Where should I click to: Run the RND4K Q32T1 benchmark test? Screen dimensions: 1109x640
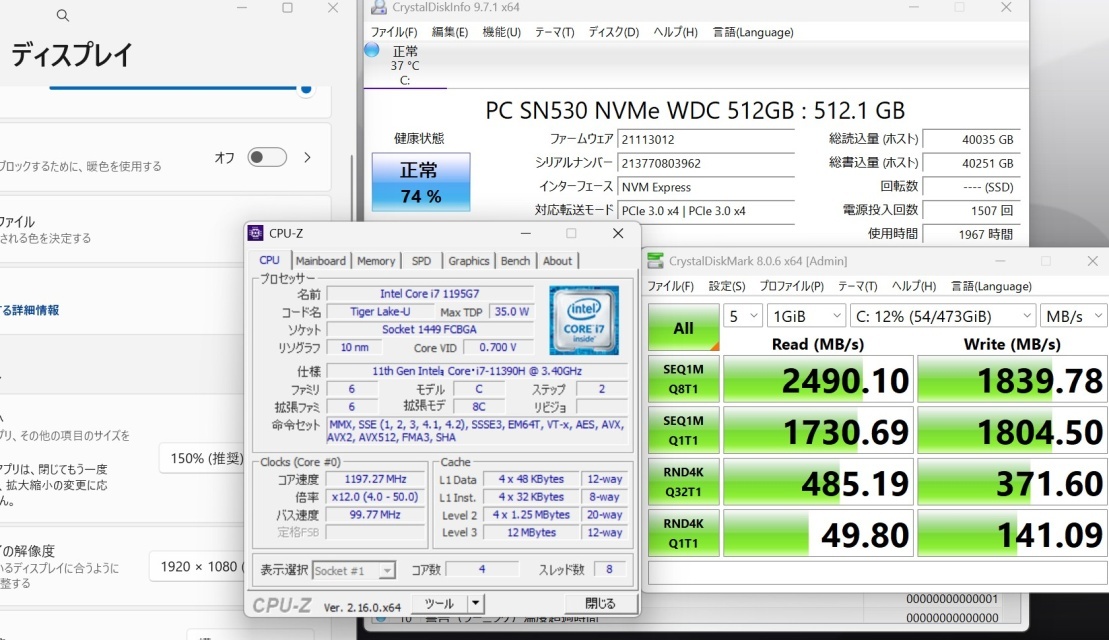(683, 482)
